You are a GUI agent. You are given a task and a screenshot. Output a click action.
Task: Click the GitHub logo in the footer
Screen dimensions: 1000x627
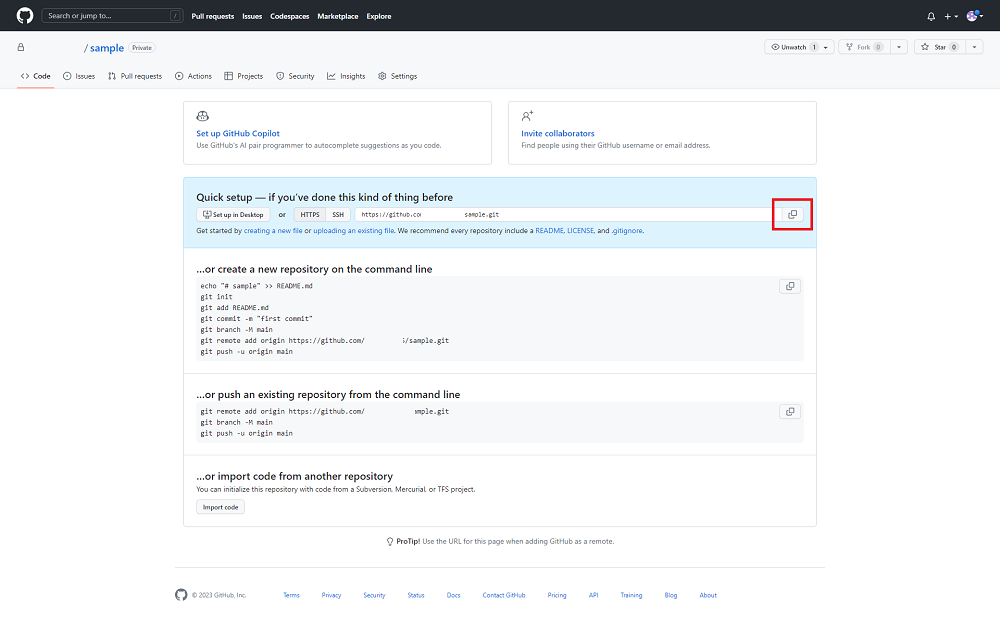181,595
